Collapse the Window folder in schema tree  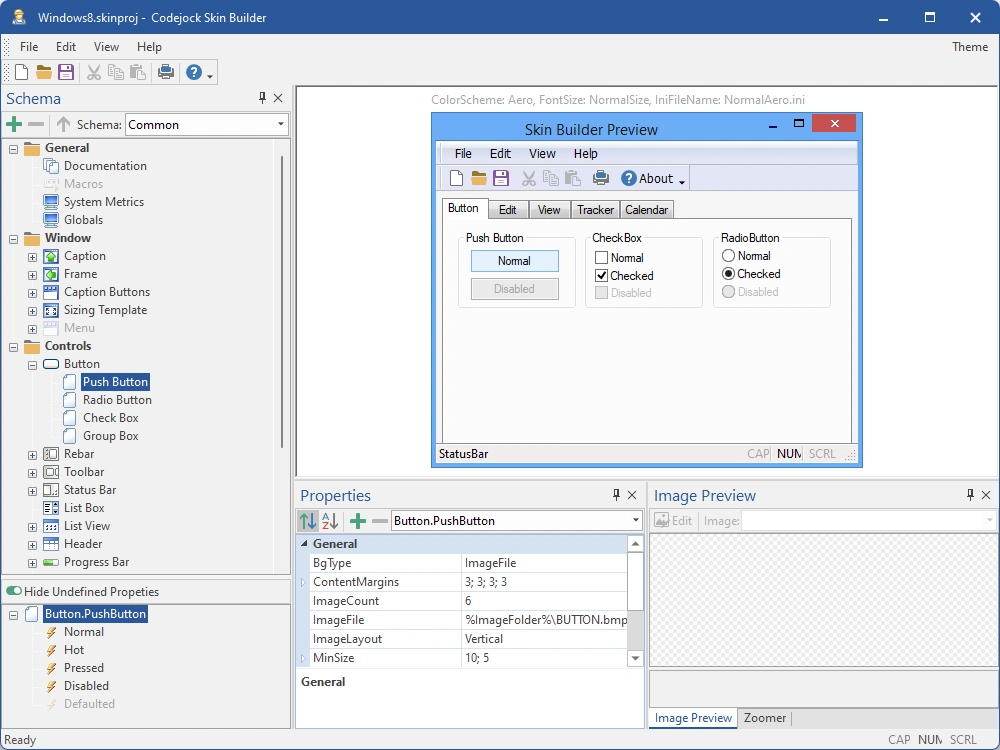[x=13, y=239]
